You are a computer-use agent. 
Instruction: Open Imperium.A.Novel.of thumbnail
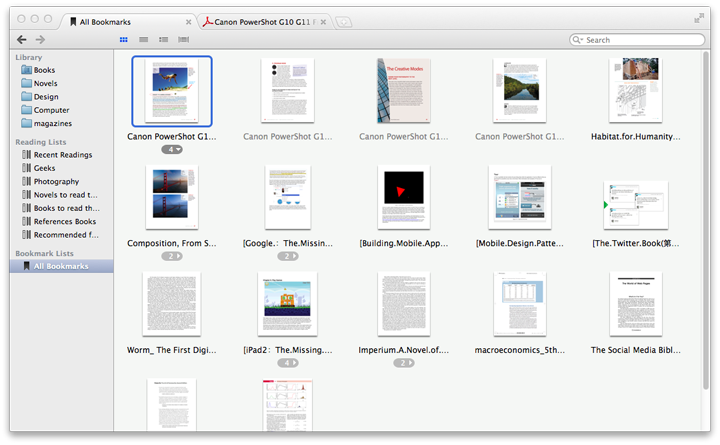[x=404, y=304]
